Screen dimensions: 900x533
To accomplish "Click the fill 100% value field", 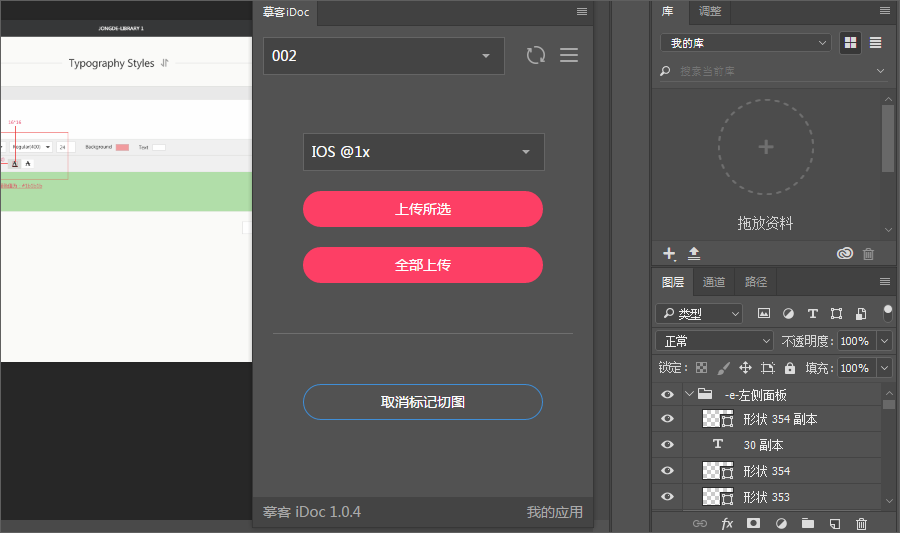I will click(855, 368).
